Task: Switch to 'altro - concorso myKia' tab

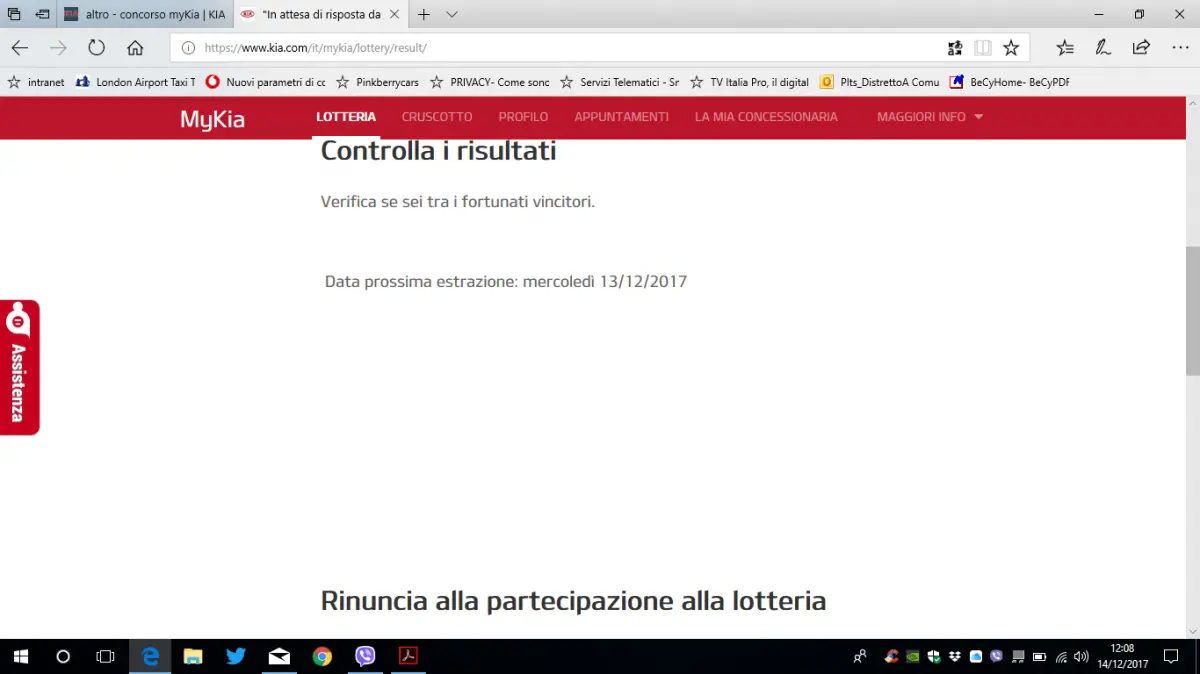Action: tap(146, 15)
